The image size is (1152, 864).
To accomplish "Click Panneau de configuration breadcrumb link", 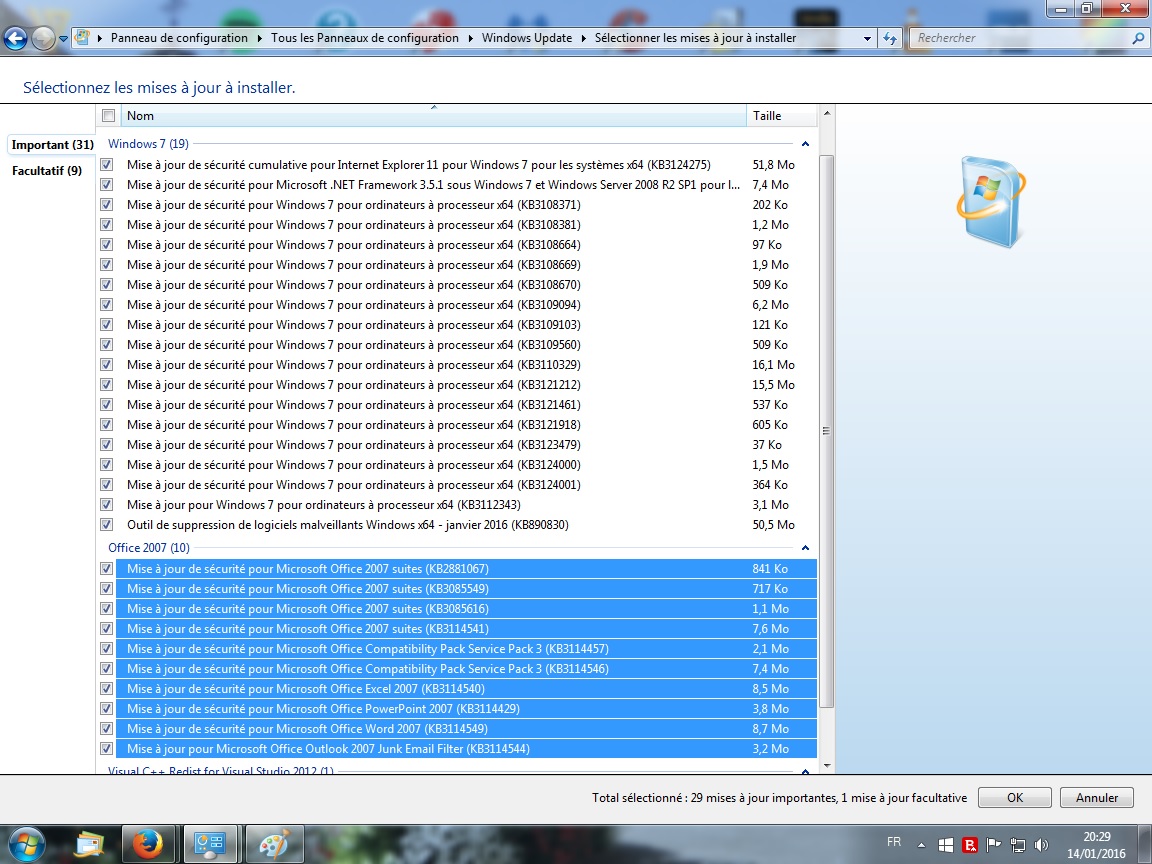I will 179,38.
